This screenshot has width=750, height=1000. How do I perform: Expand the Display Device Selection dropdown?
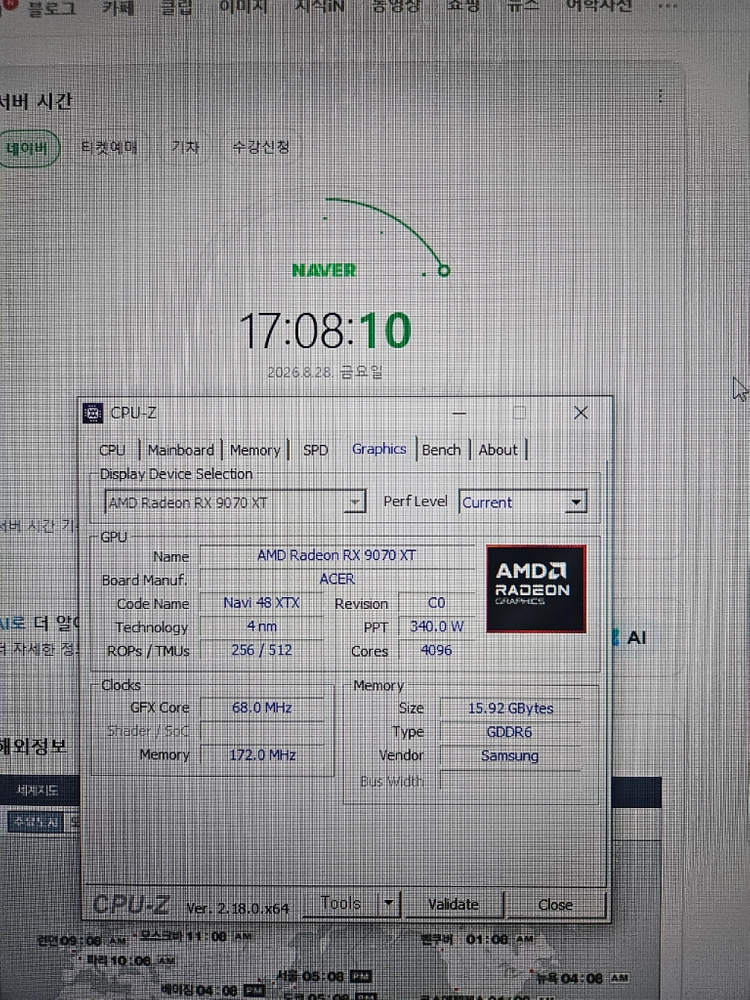pos(354,503)
